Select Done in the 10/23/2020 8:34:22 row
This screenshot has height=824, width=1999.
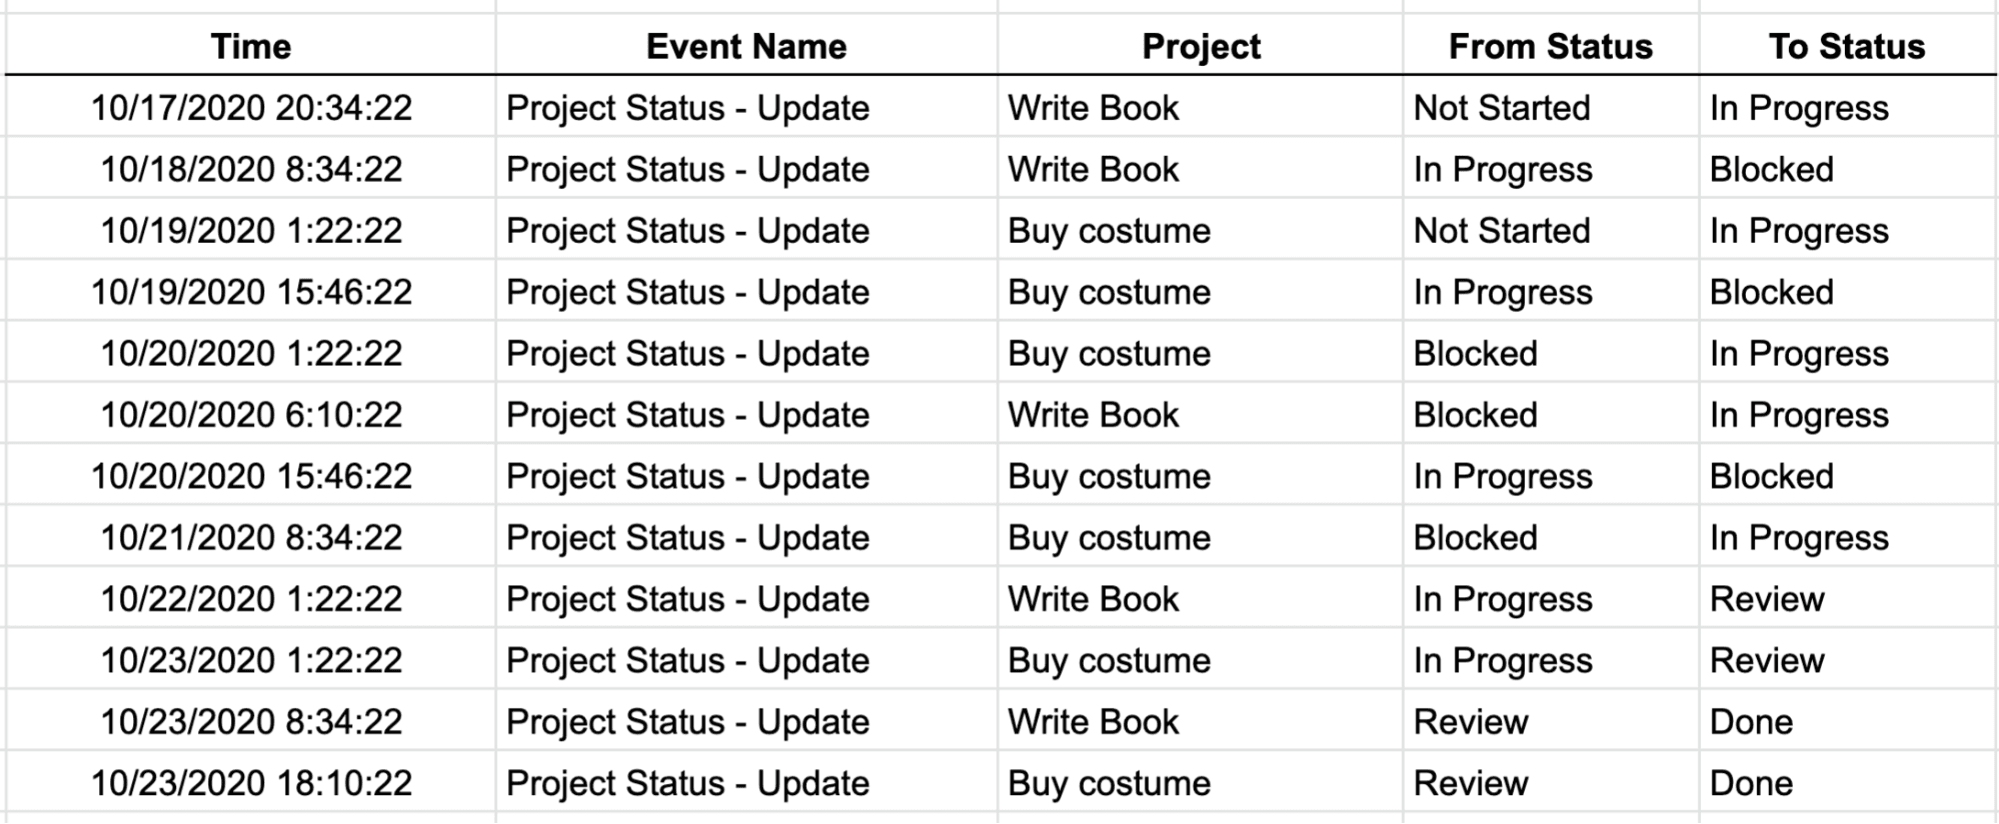(1751, 722)
